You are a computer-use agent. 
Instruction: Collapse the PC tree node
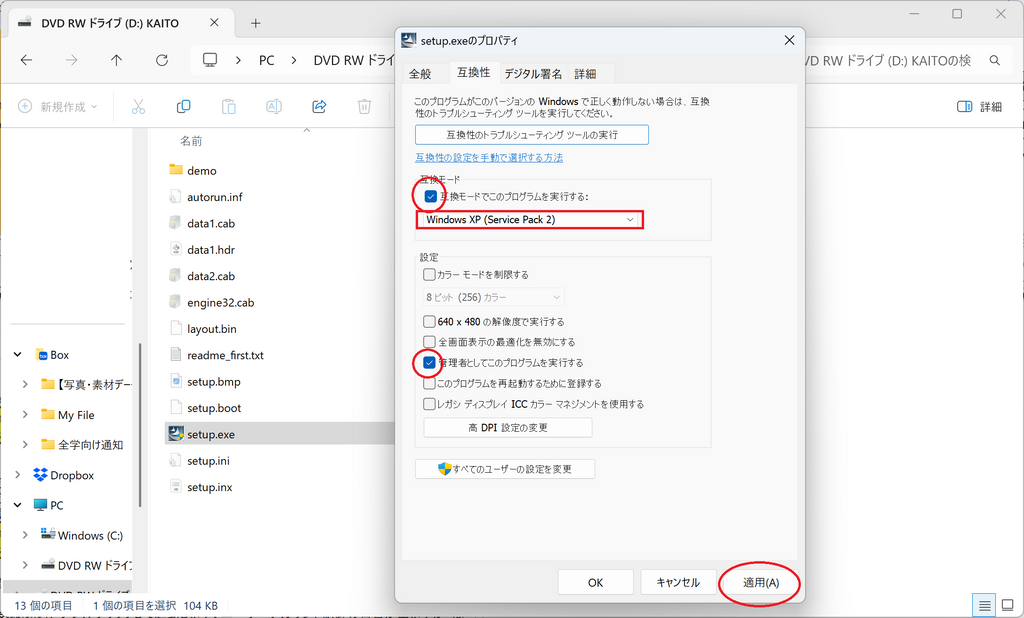coord(18,505)
